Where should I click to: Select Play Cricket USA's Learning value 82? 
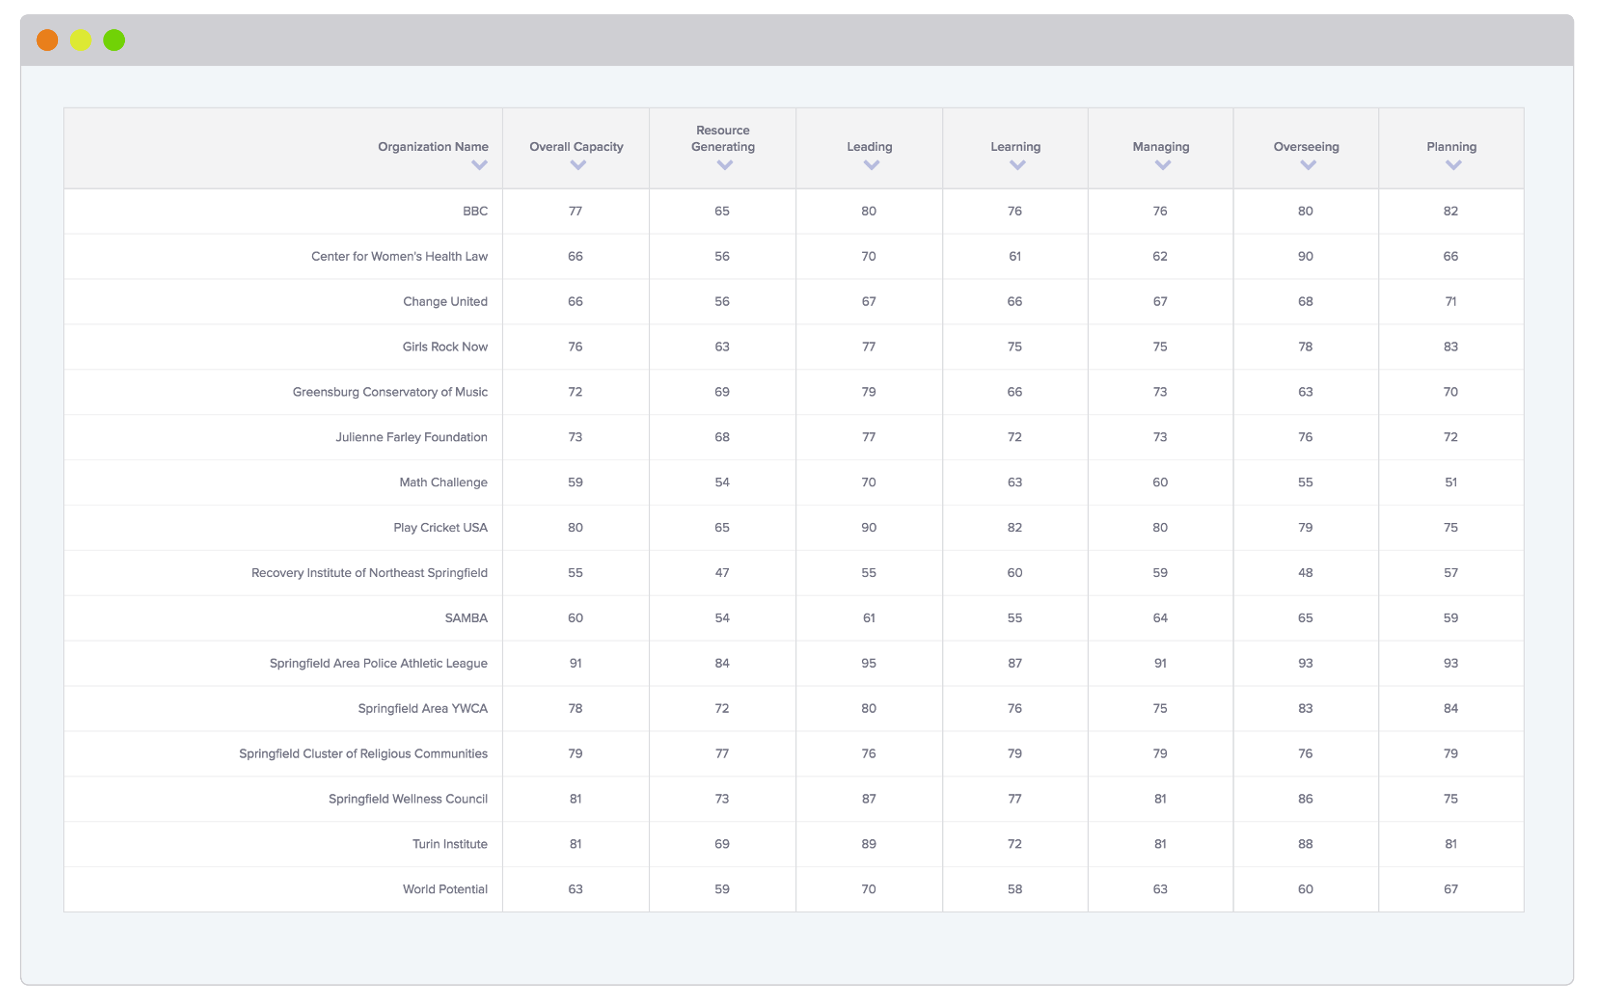(x=1015, y=528)
